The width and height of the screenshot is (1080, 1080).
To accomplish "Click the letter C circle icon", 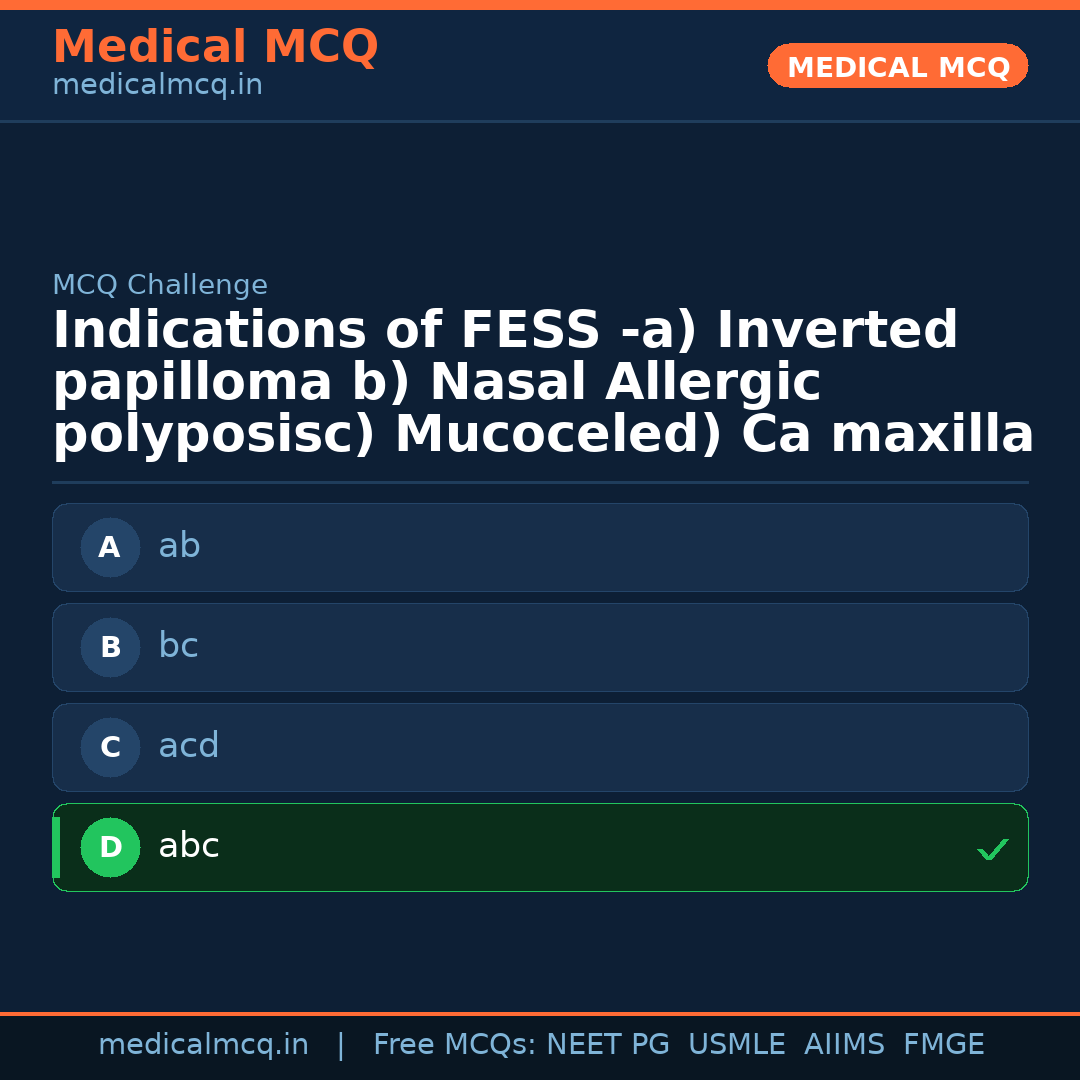I will click(x=110, y=747).
